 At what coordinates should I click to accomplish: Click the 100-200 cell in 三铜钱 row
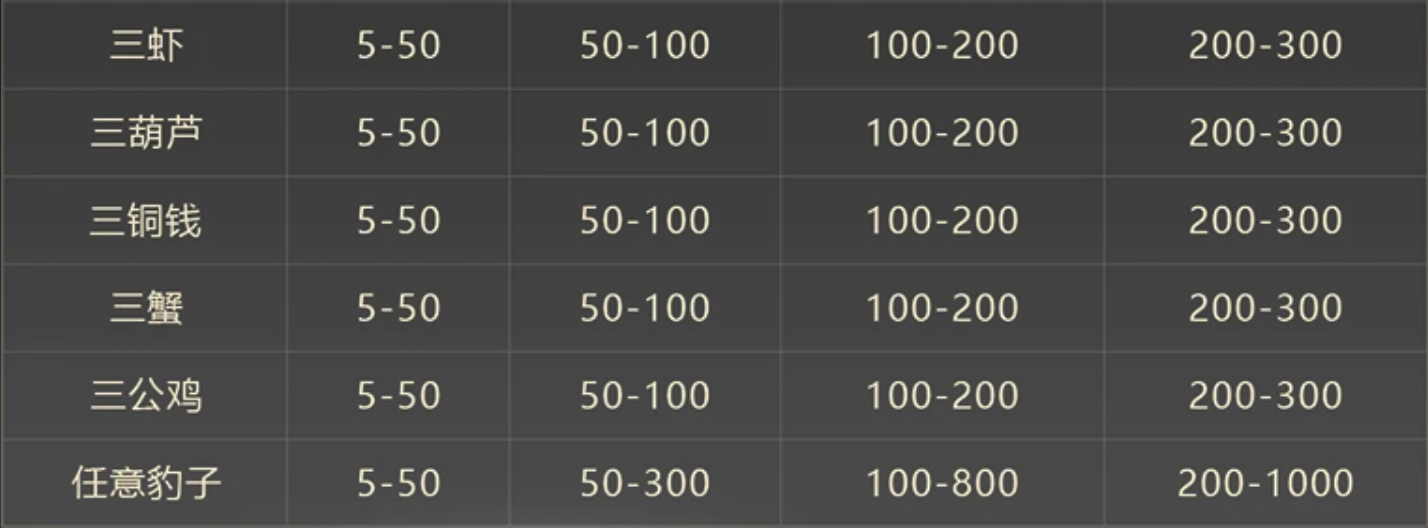coord(942,221)
